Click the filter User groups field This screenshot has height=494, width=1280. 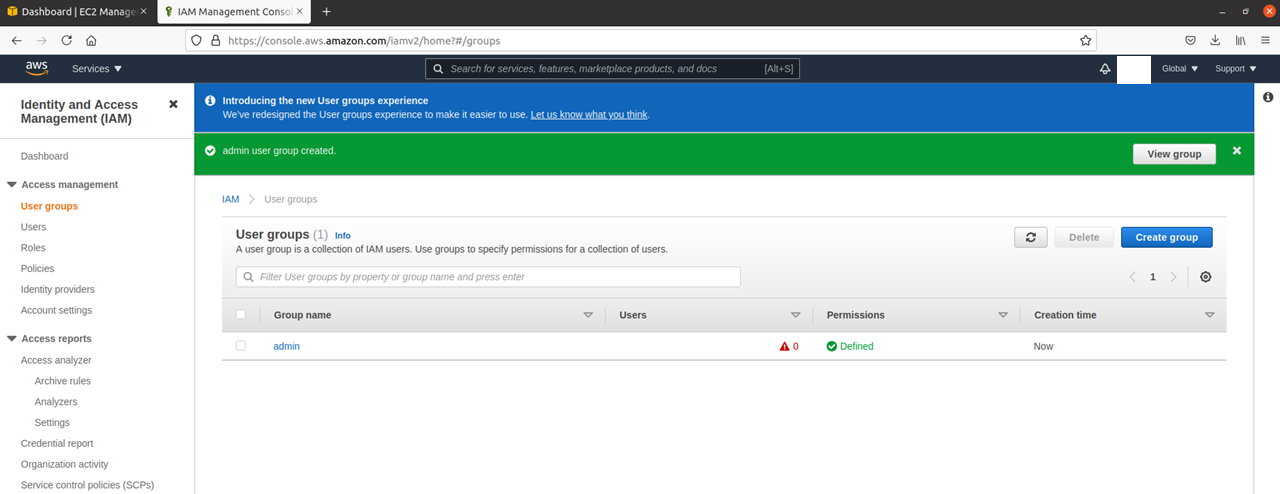(x=488, y=277)
